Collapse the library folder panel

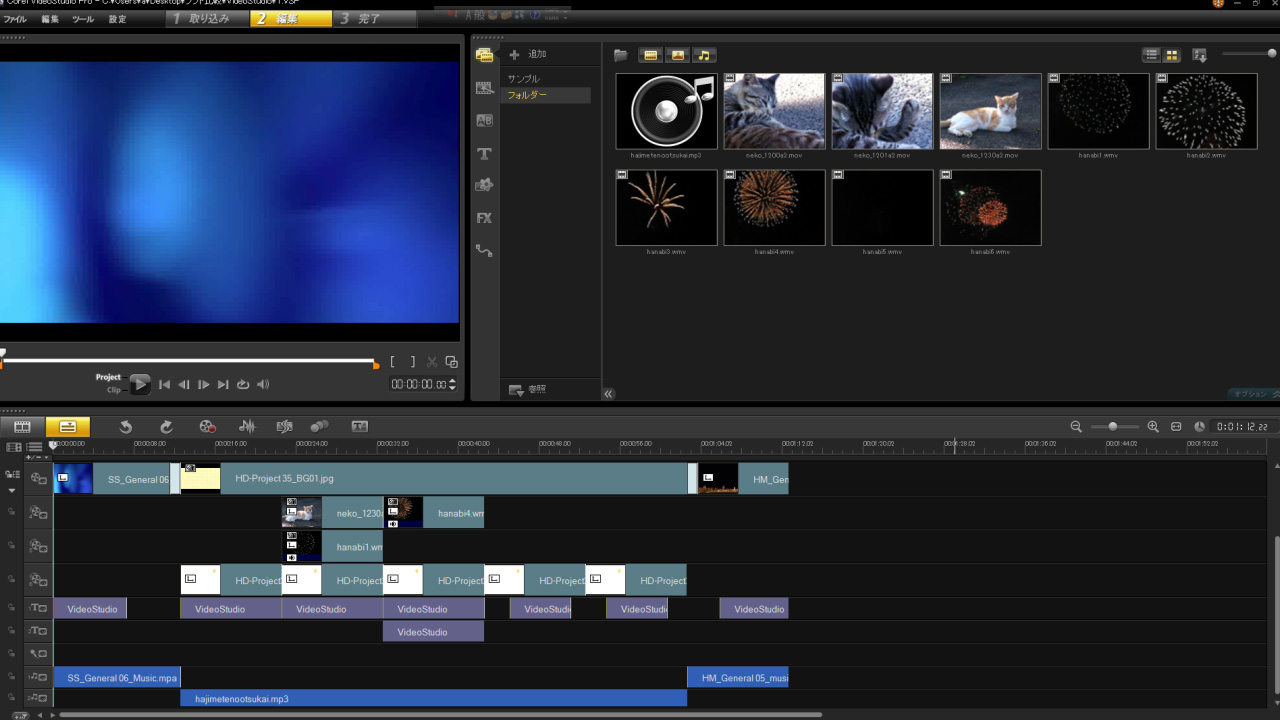[x=608, y=394]
